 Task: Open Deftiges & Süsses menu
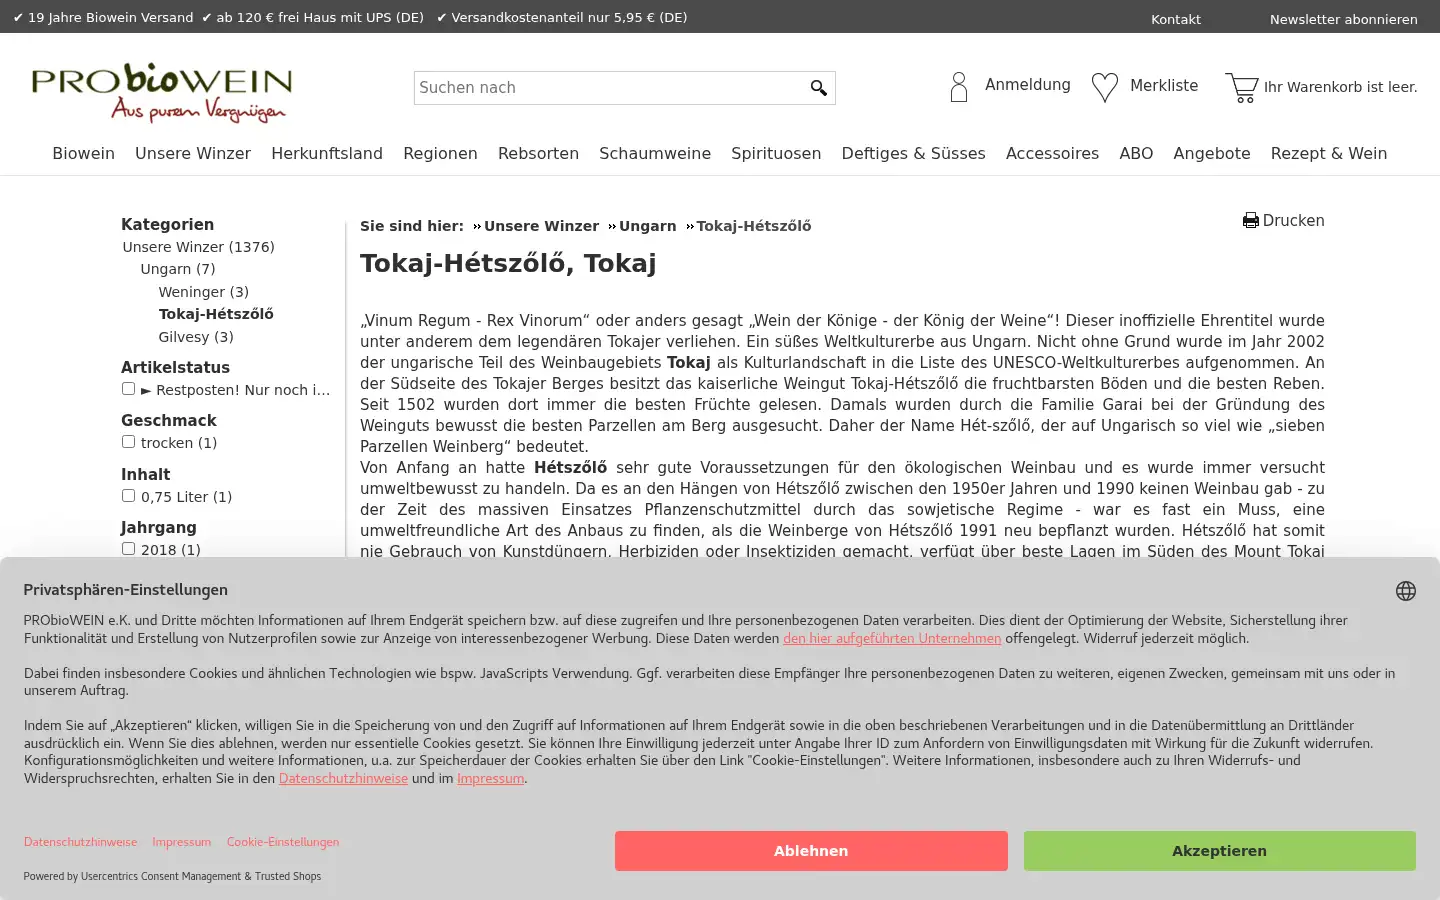pyautogui.click(x=913, y=153)
